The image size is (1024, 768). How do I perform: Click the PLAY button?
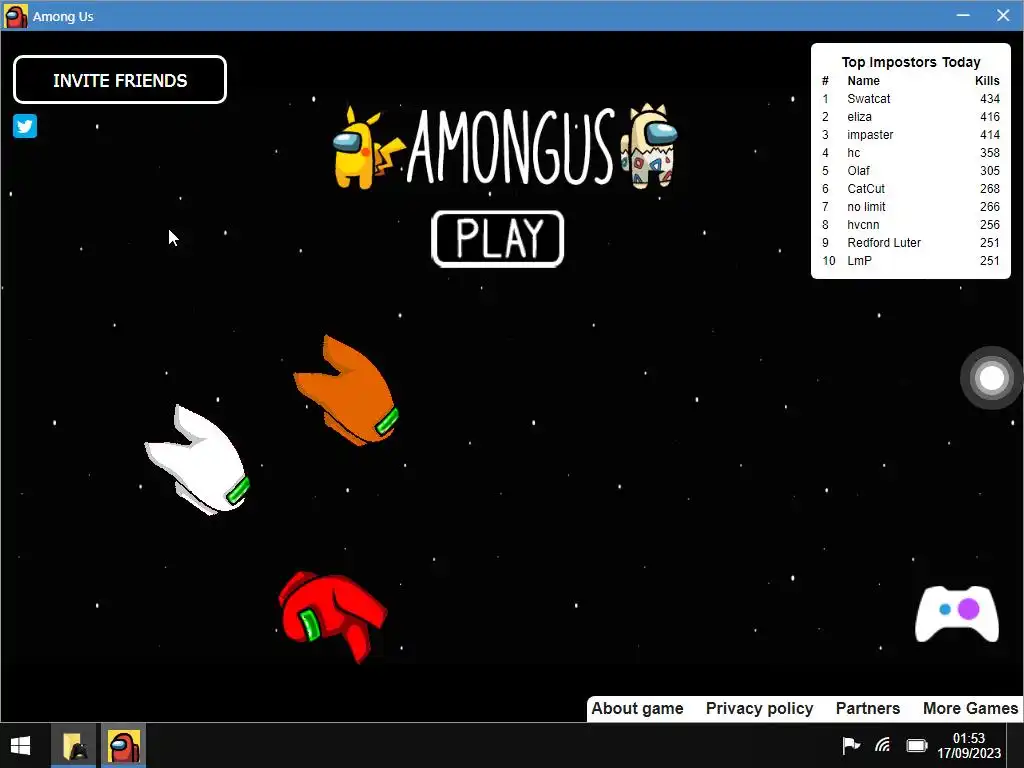(498, 239)
